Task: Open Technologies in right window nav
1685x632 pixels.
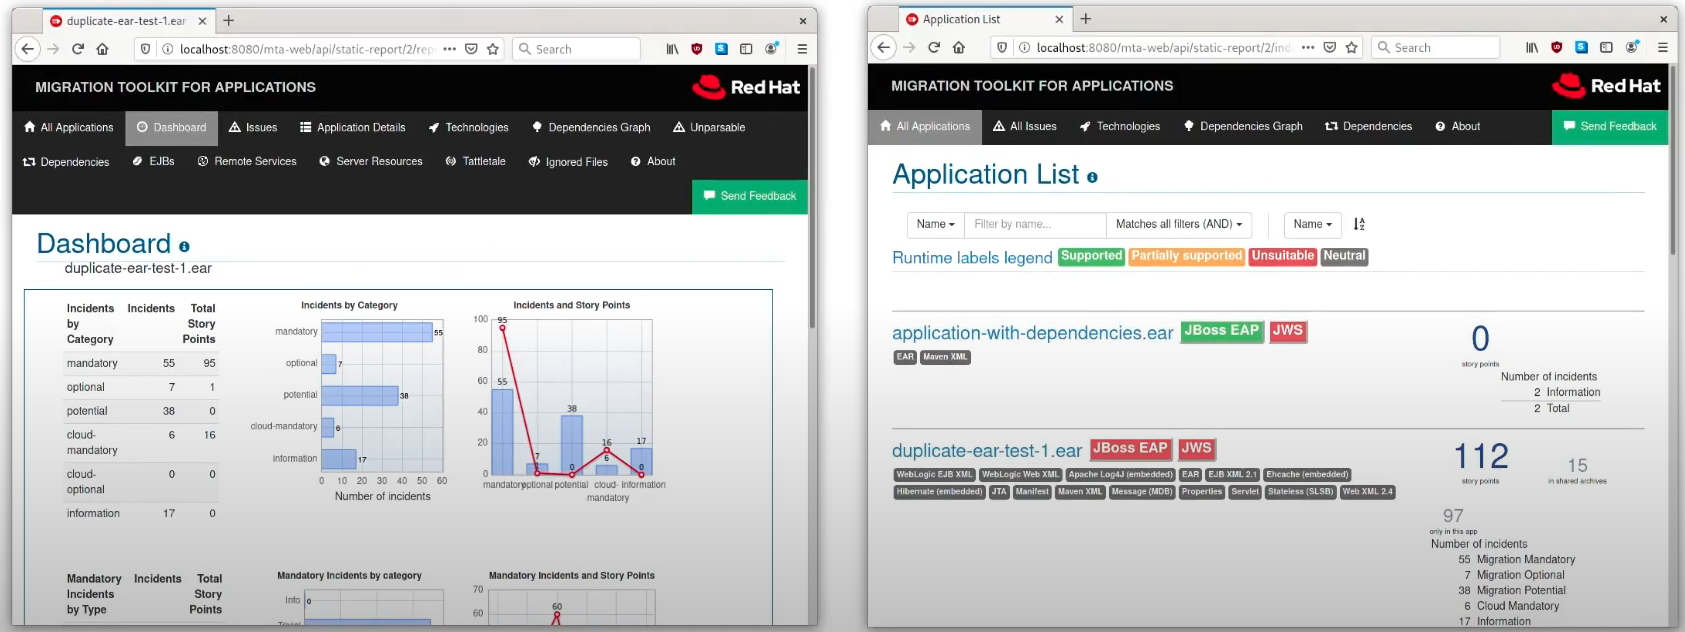Action: pos(1120,127)
